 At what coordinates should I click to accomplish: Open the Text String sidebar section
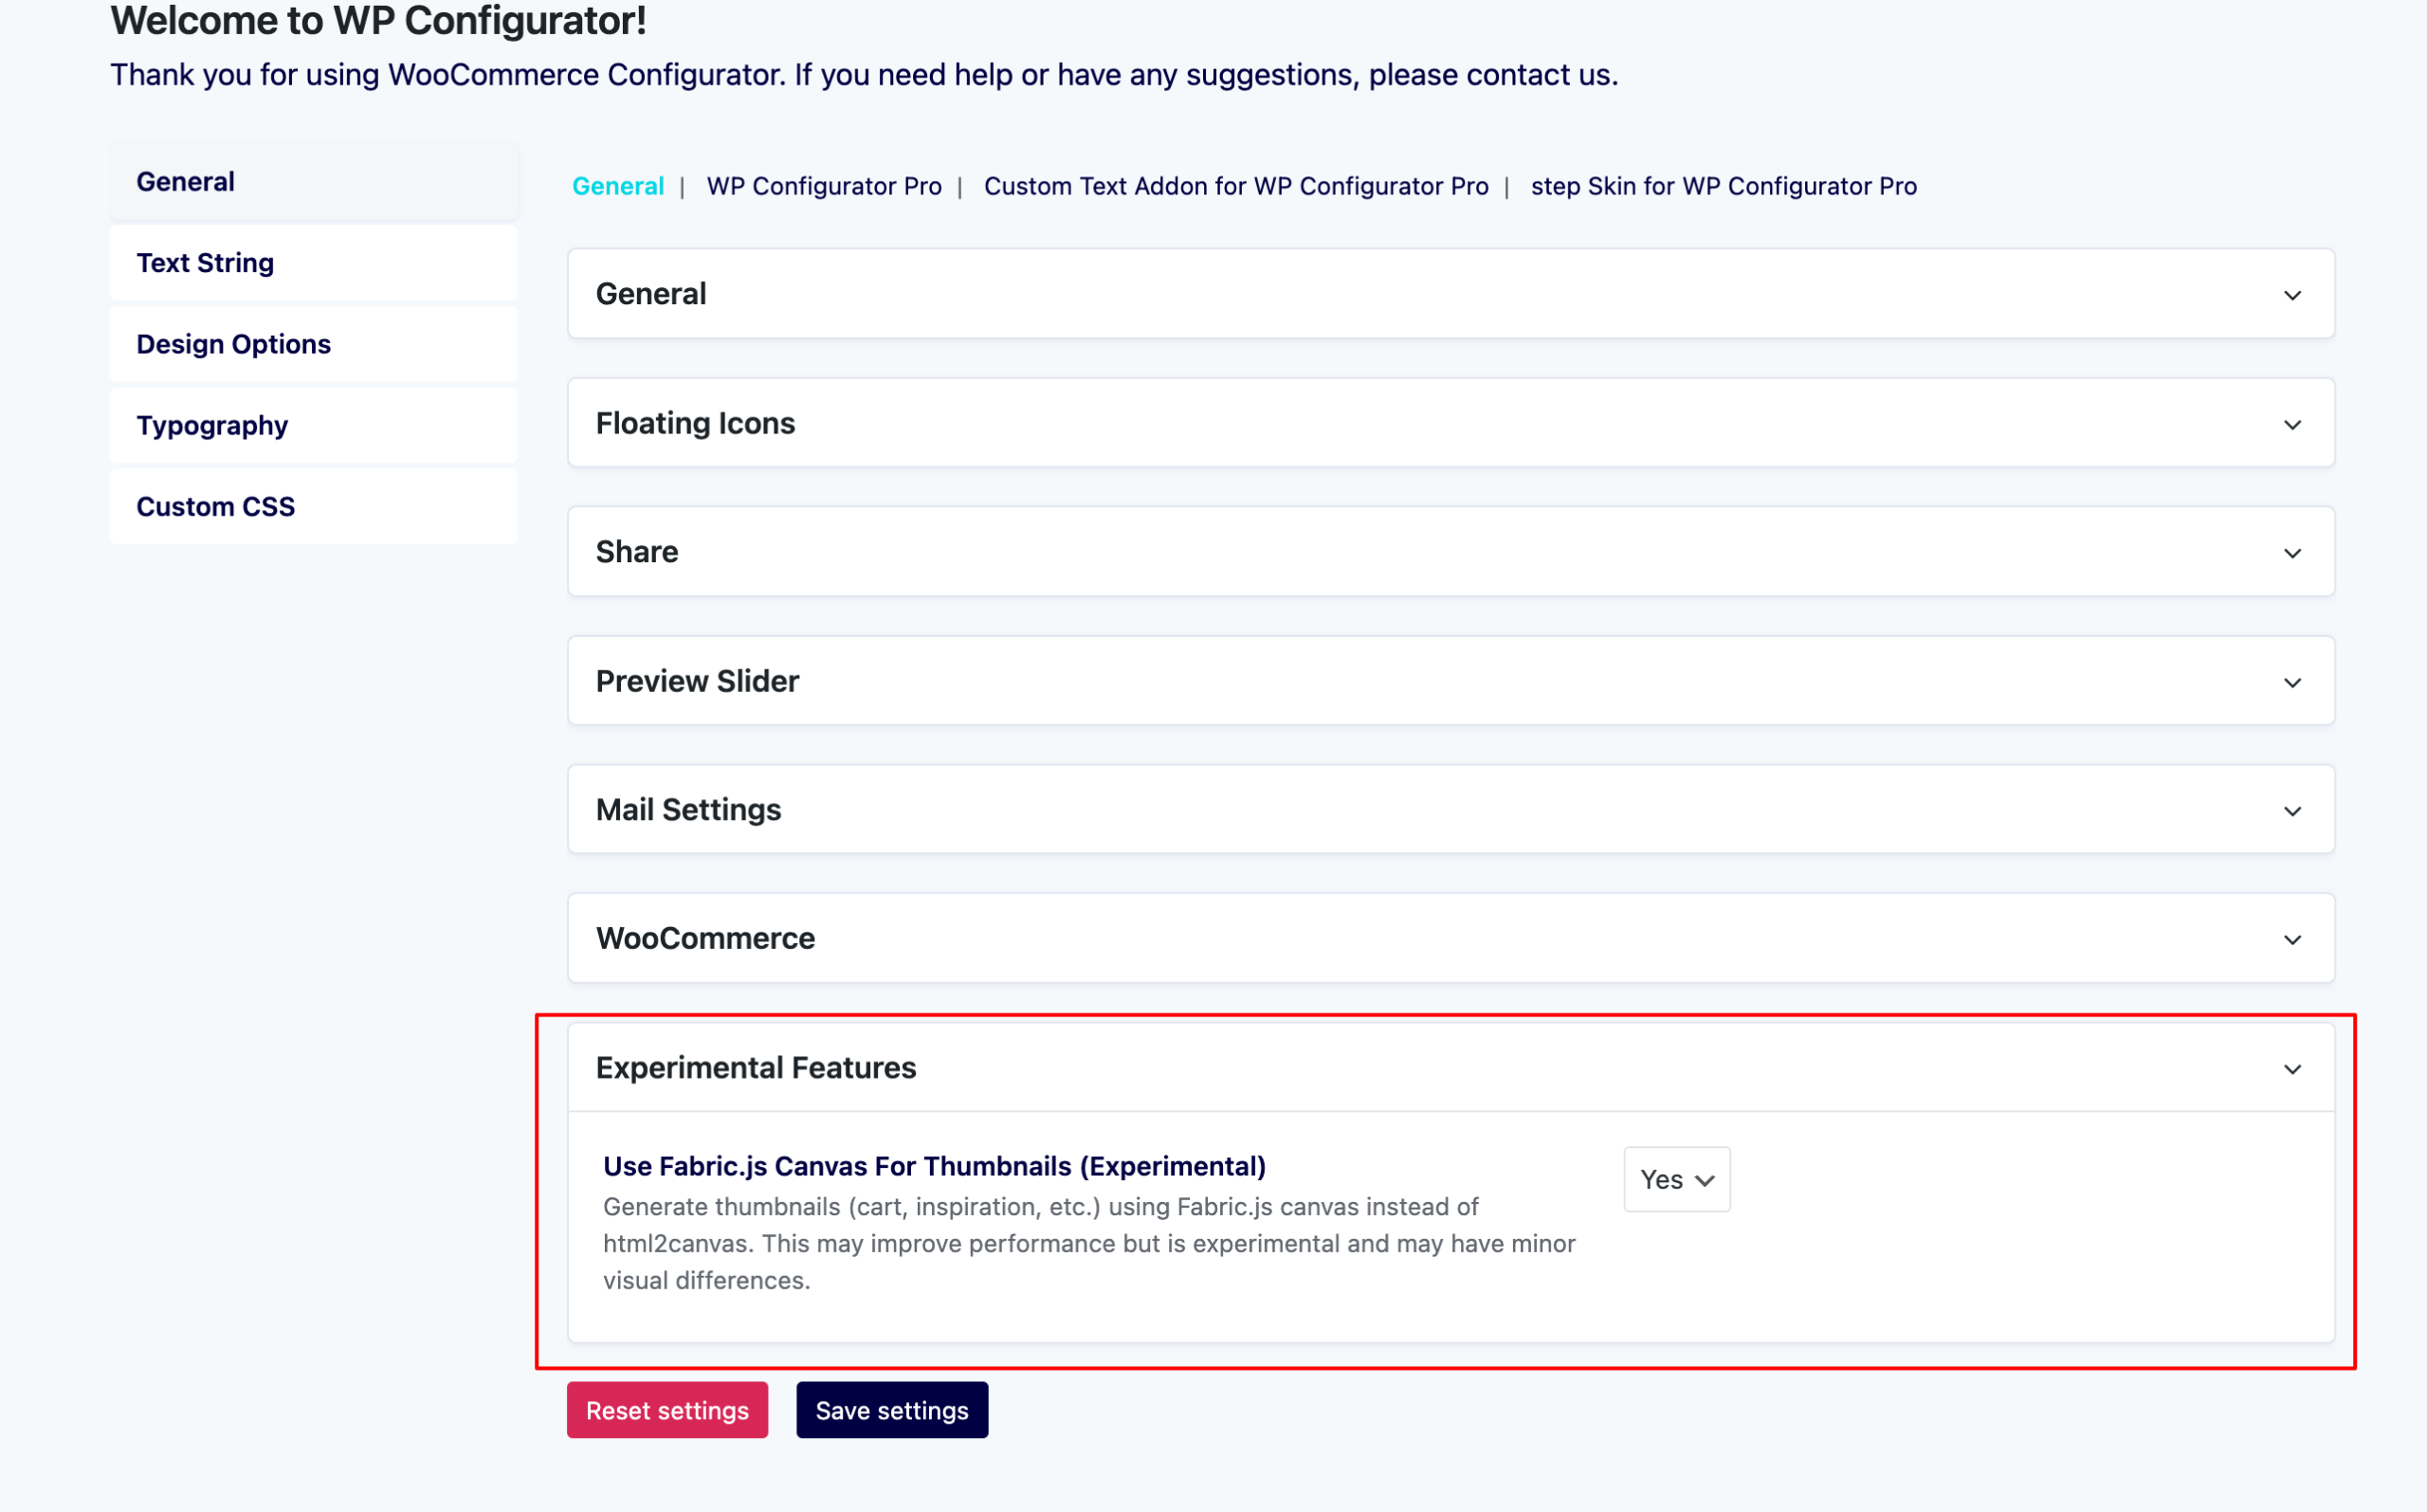pos(314,263)
